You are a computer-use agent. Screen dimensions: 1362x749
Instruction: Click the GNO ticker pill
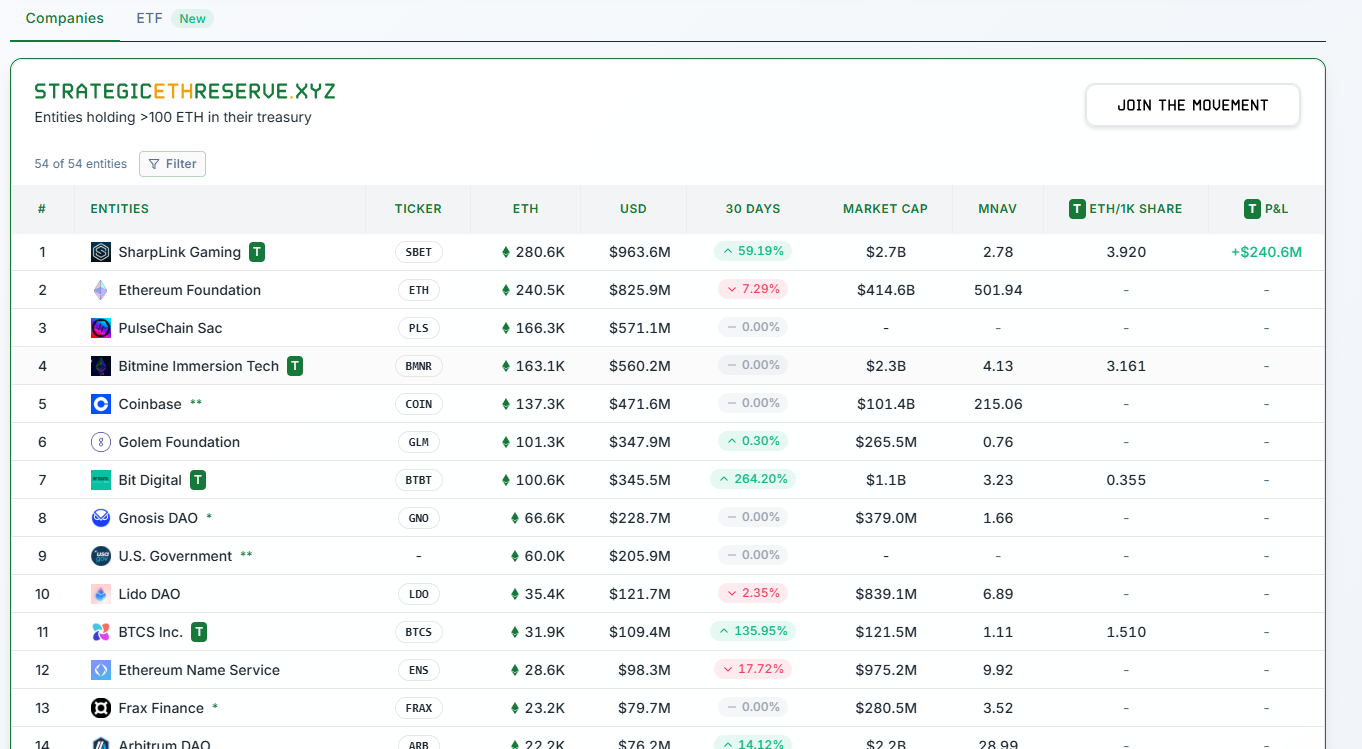419,518
